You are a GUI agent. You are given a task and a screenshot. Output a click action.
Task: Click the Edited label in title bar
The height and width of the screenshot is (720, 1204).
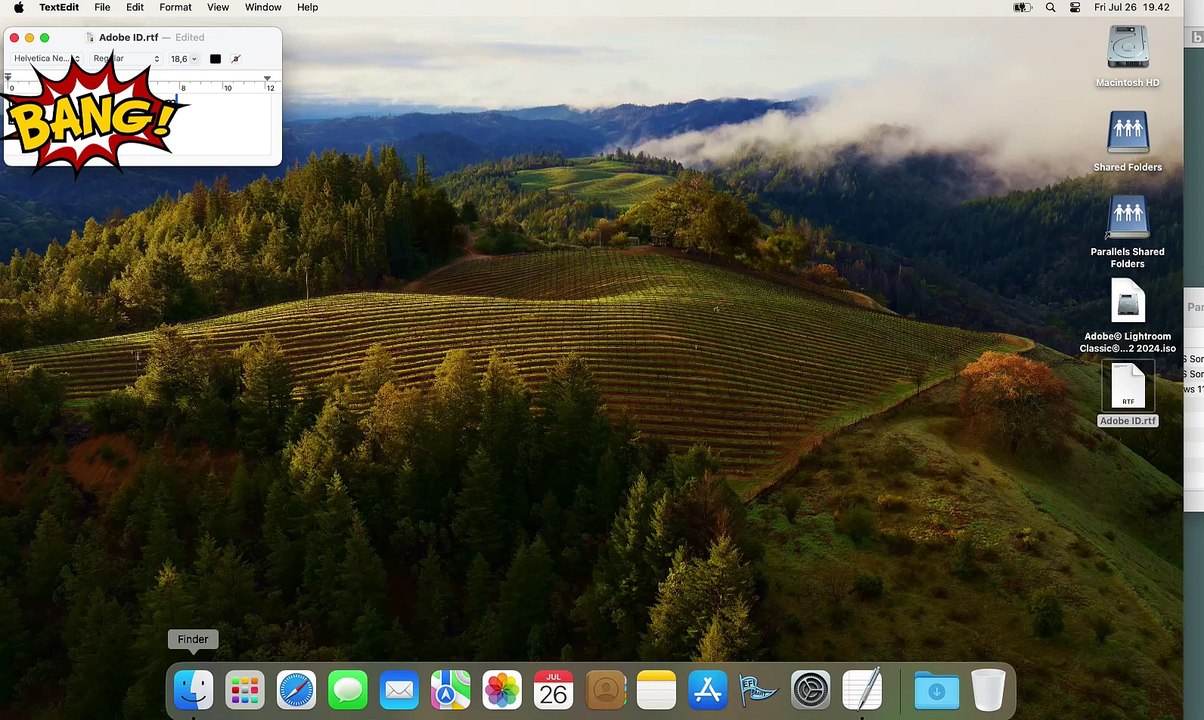click(189, 37)
